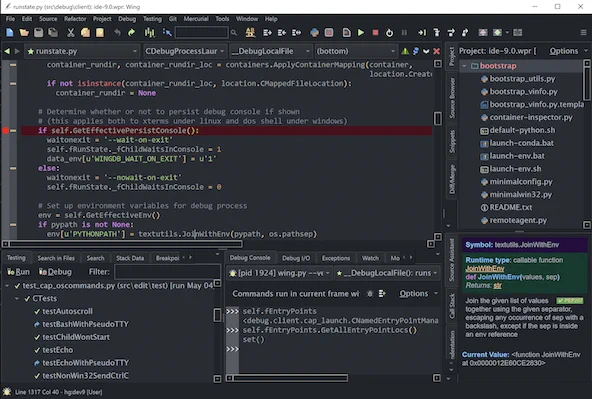Image resolution: width=592 pixels, height=399 pixels.
Task: Close the editor with the red X
Action: [436, 51]
